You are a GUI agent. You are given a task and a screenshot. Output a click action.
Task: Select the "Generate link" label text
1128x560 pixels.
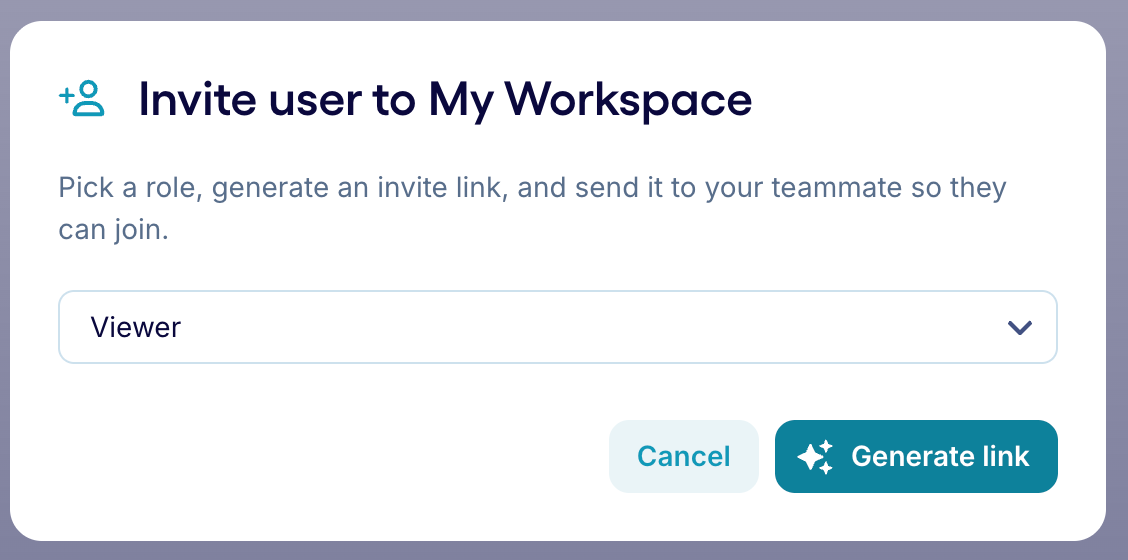click(x=940, y=457)
